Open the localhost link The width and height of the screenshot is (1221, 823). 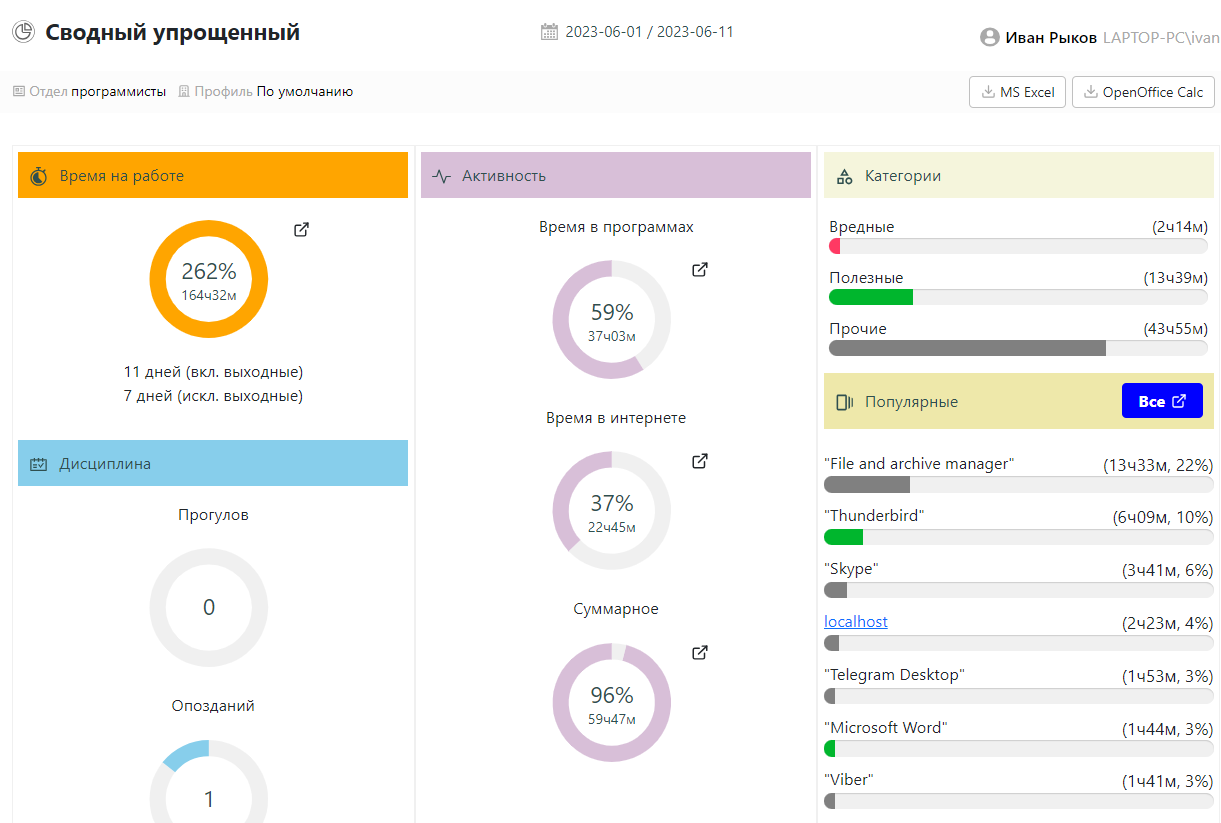click(x=855, y=622)
